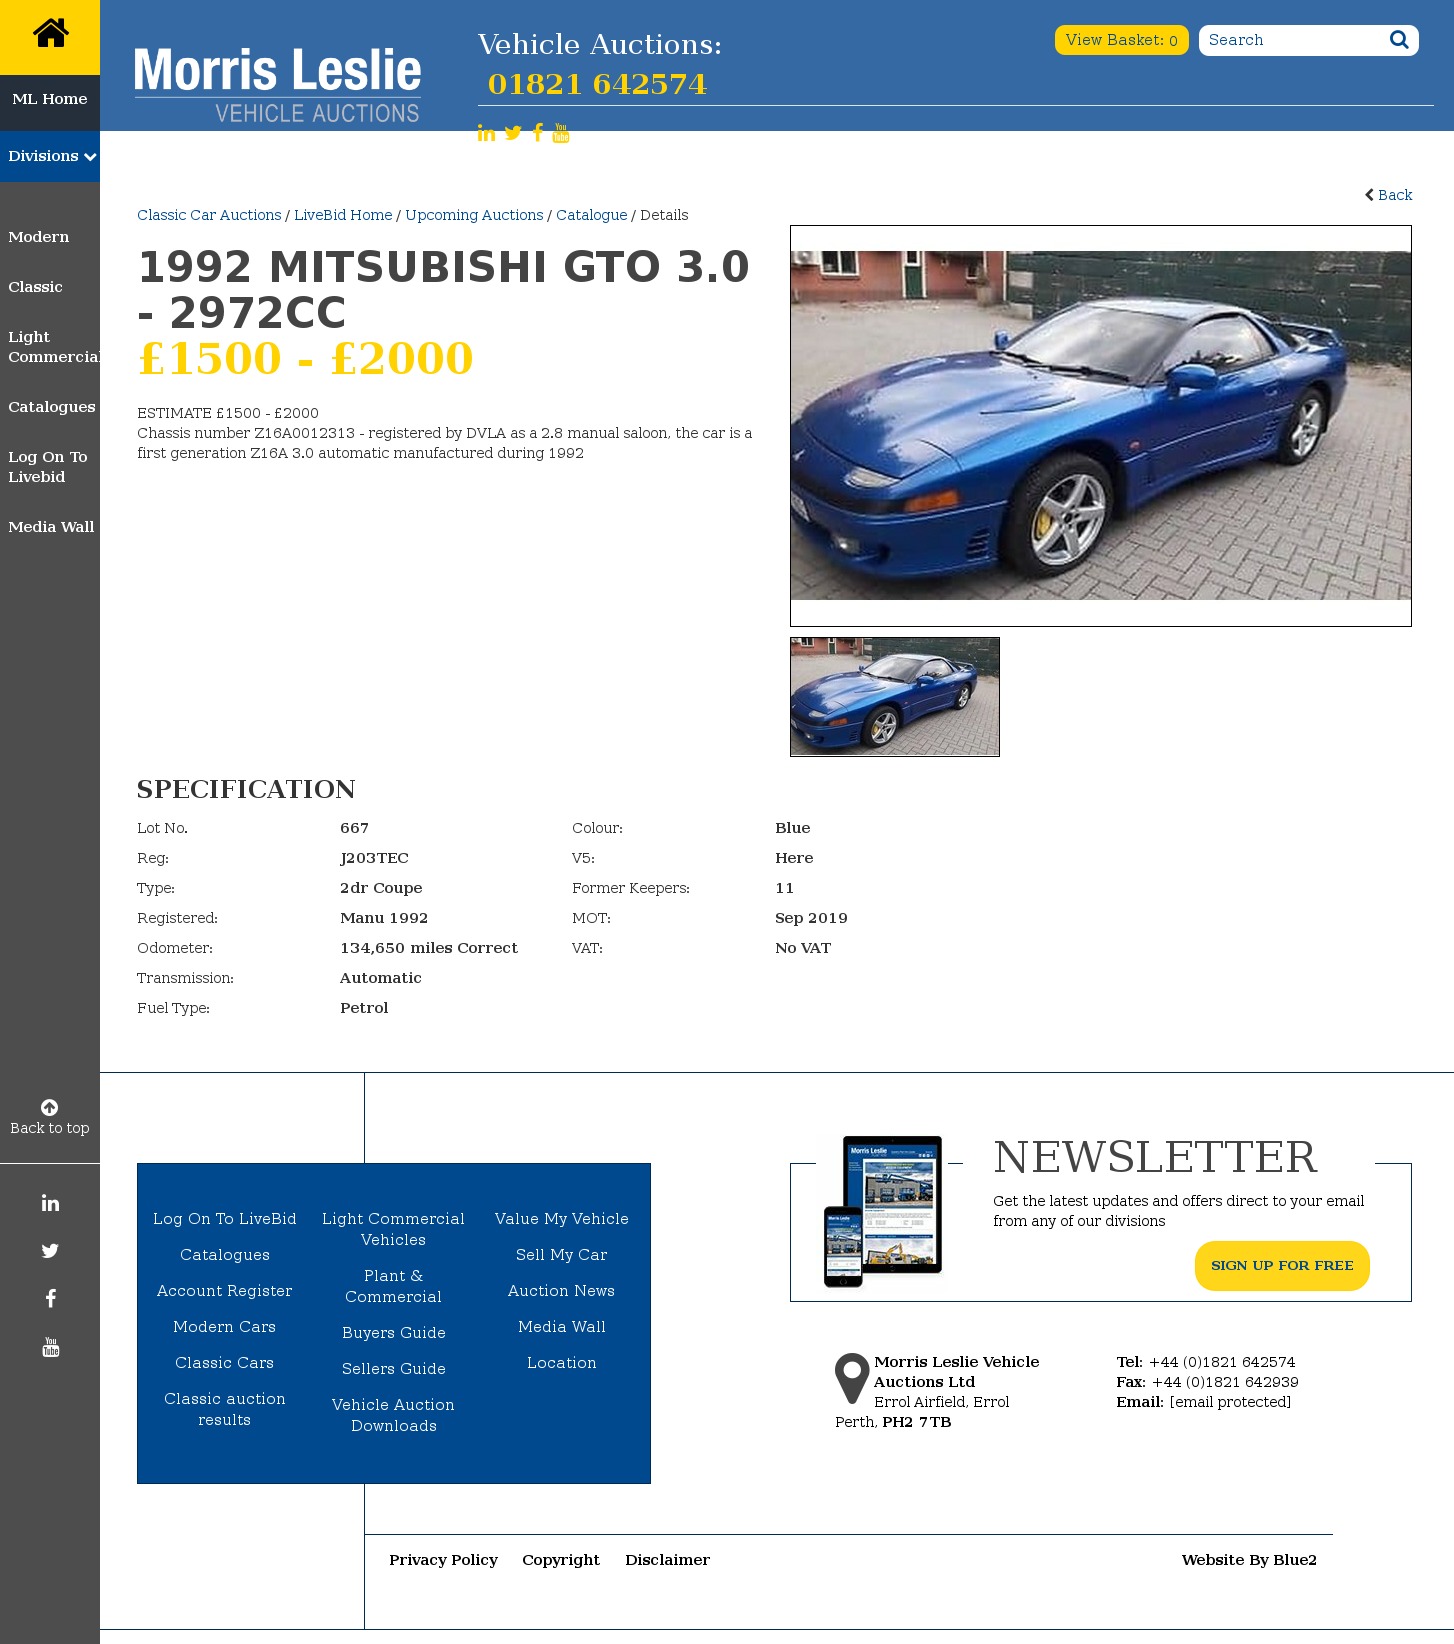1454x1644 pixels.
Task: Click the MOT value Sep 2019
Action: pyautogui.click(x=811, y=918)
